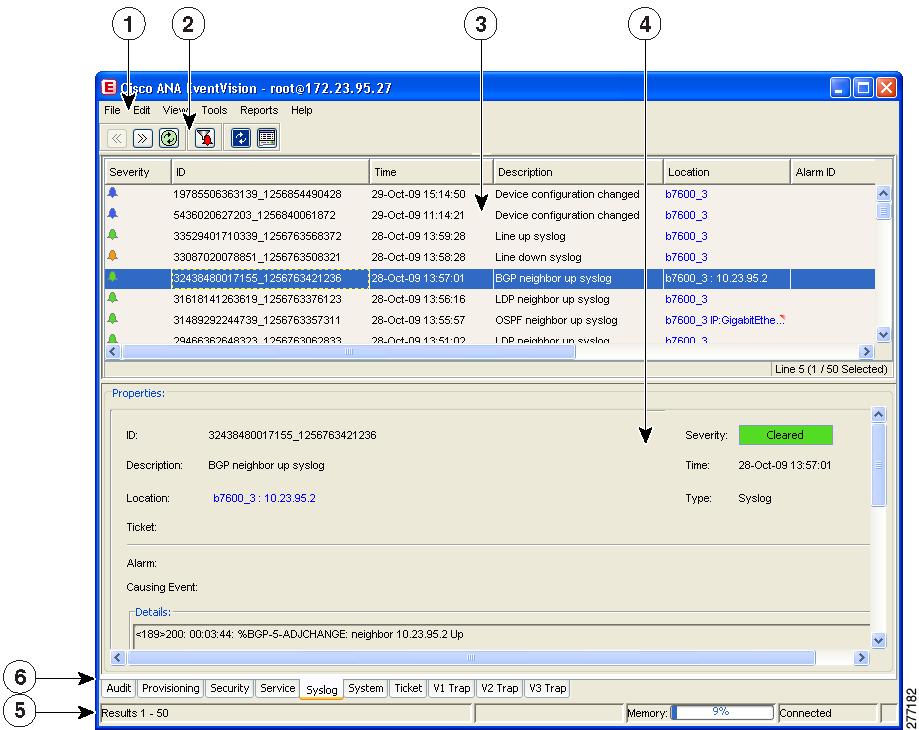Click the properties pane table toolbar icon
Viewport: 919px width, 730px height.
[267, 138]
